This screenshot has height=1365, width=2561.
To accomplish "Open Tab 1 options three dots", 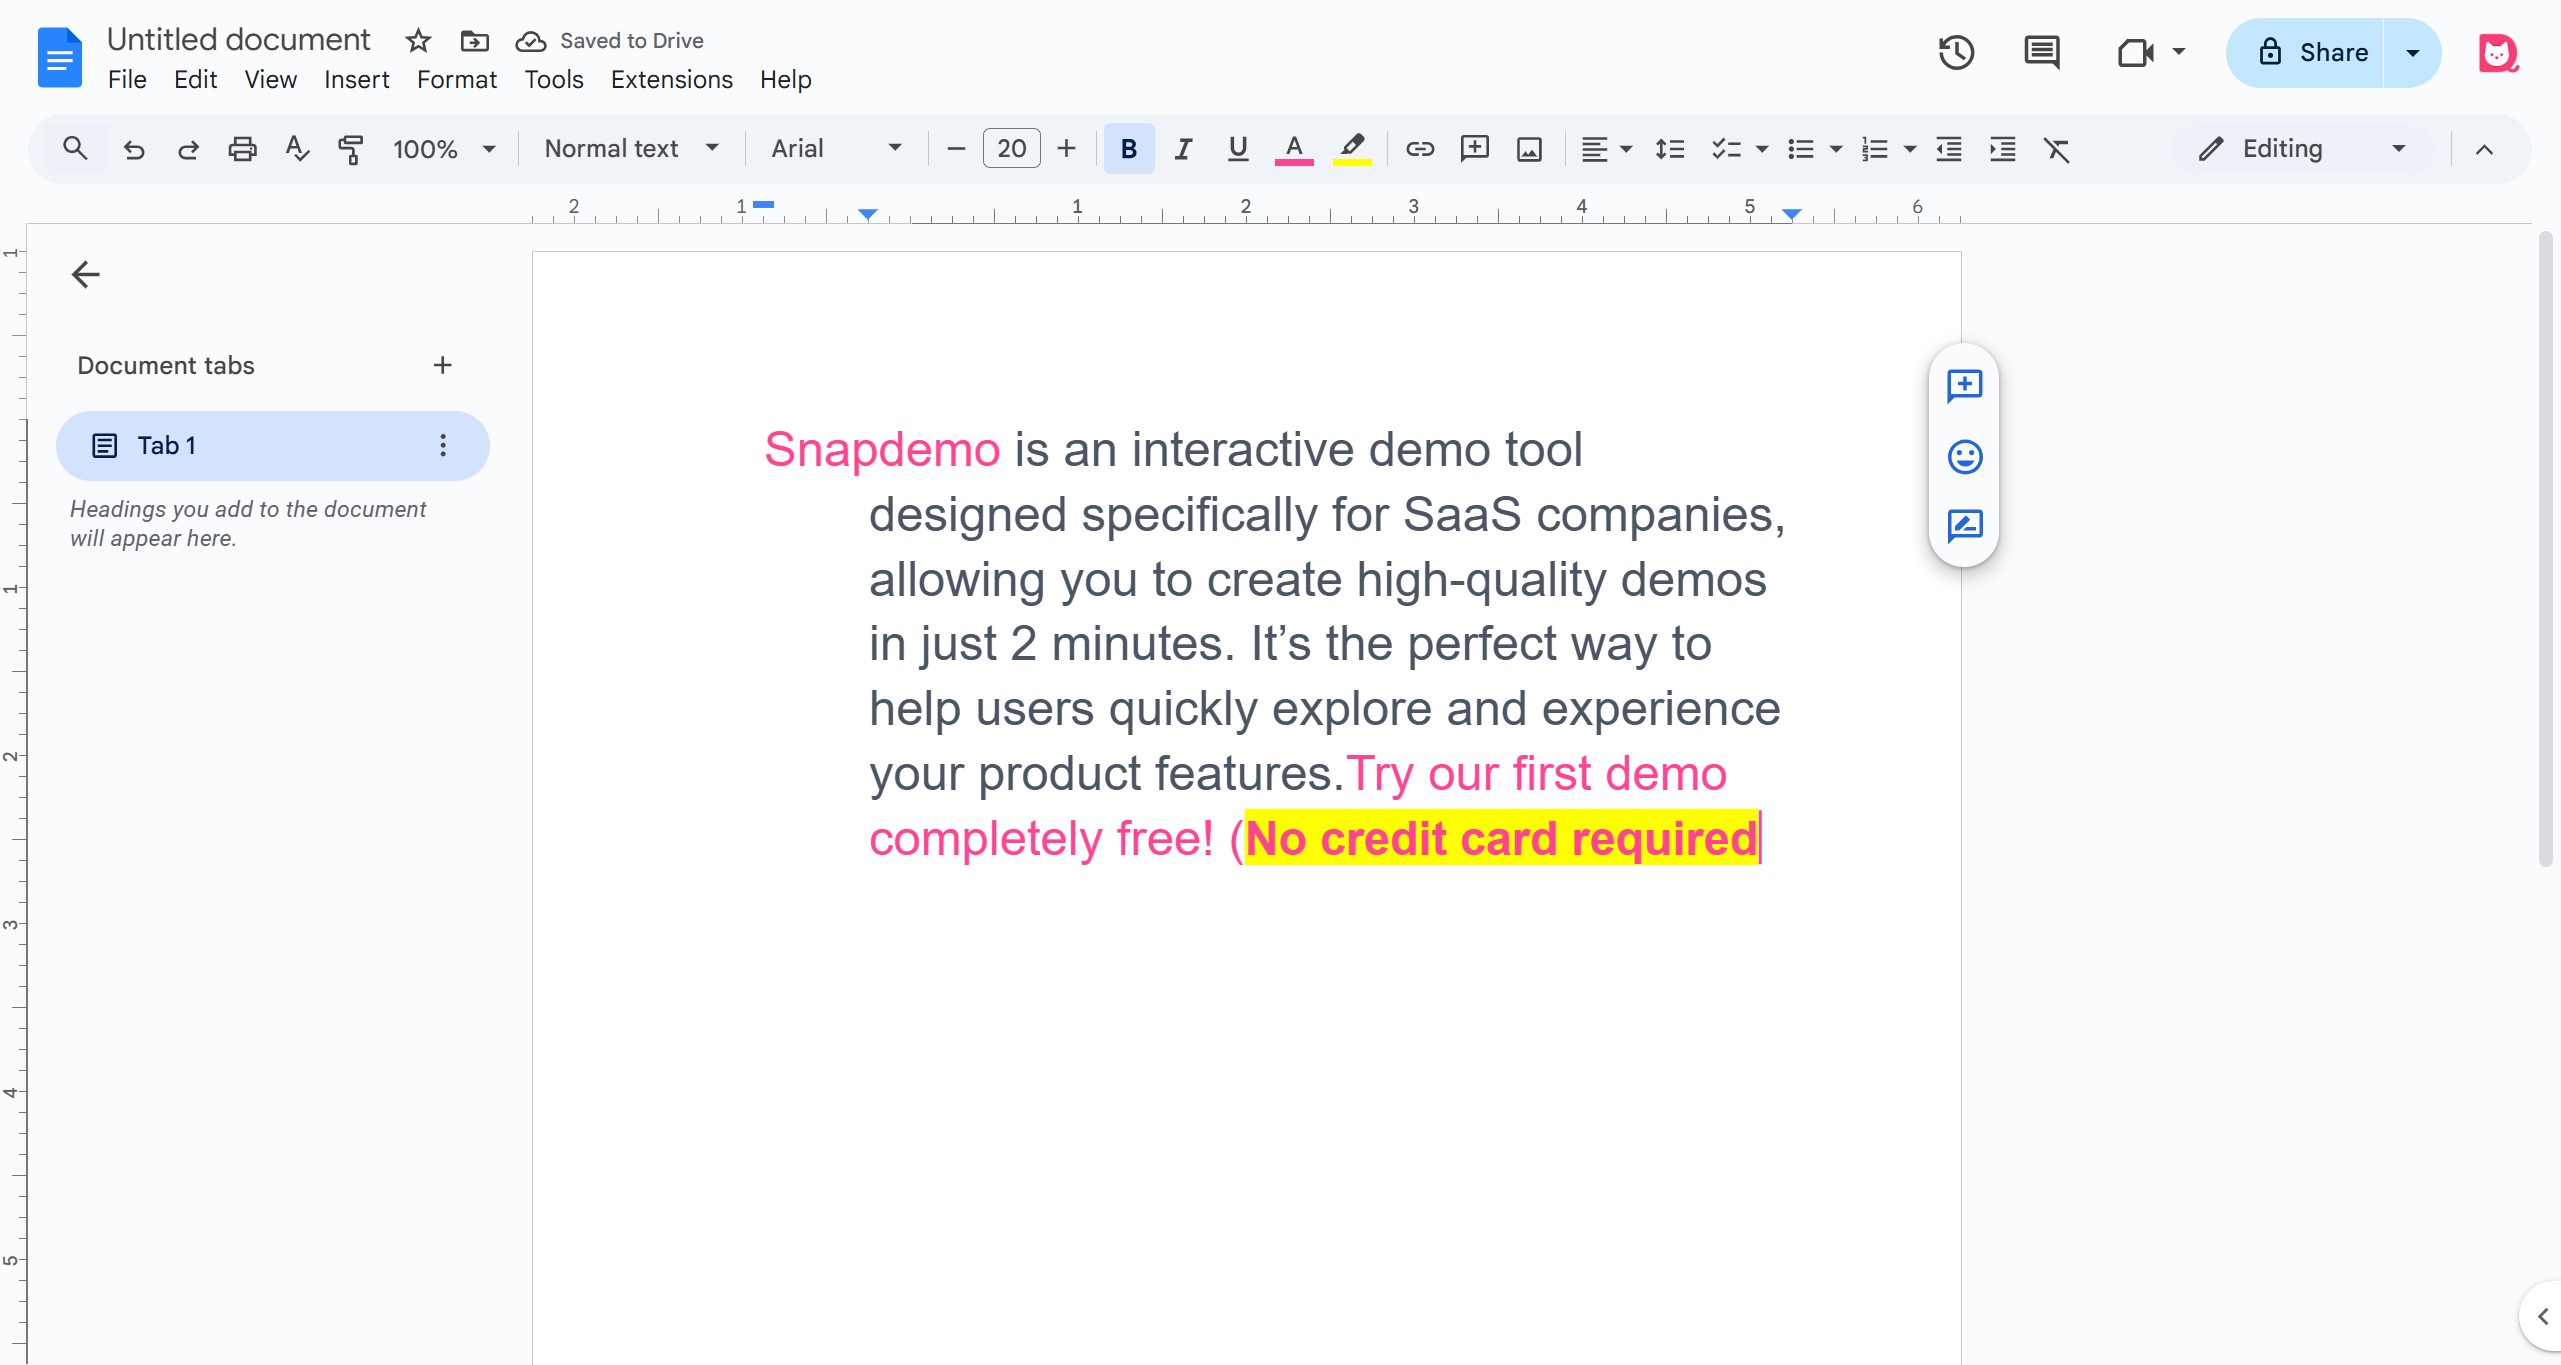I will click(443, 446).
